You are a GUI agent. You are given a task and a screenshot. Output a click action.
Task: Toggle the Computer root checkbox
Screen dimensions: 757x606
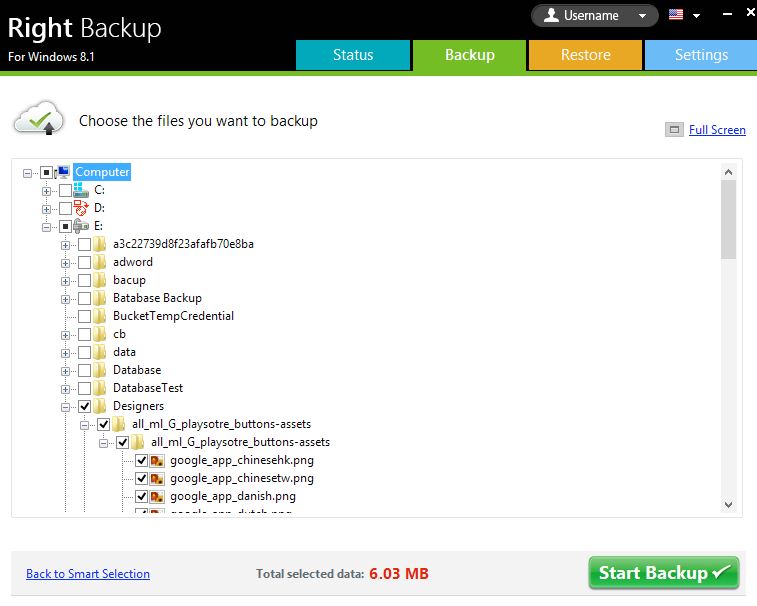pyautogui.click(x=46, y=172)
